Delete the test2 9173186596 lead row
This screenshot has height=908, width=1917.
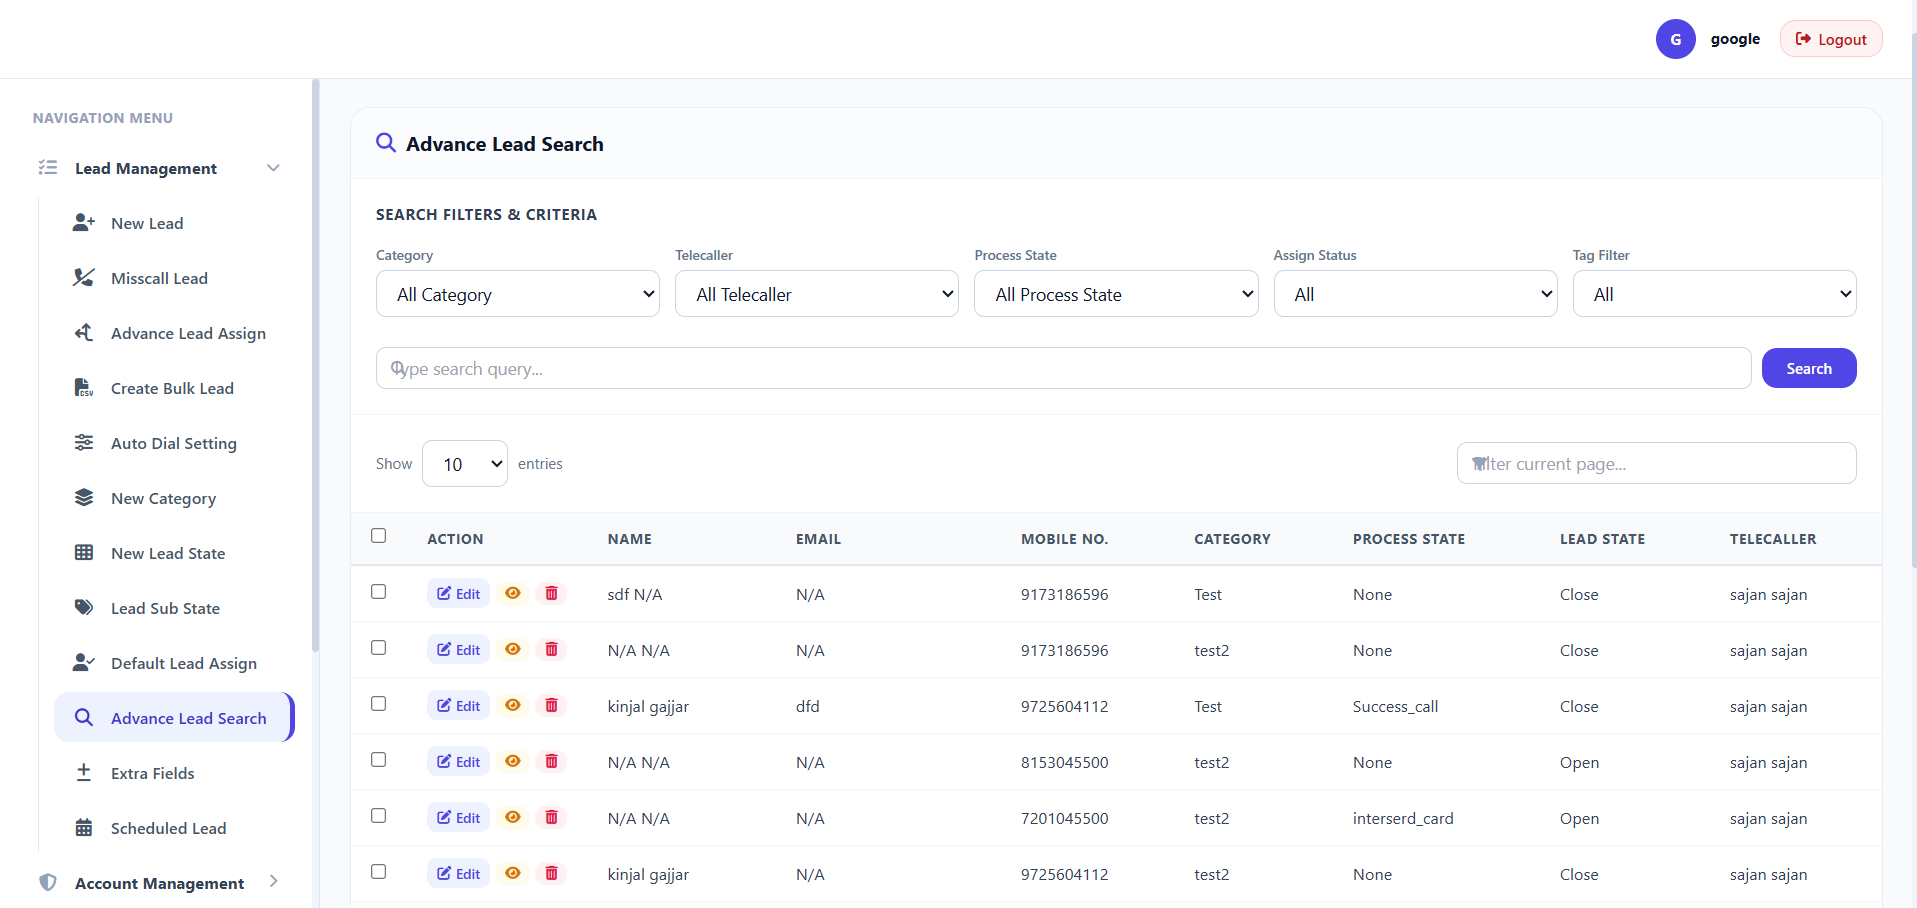(551, 649)
